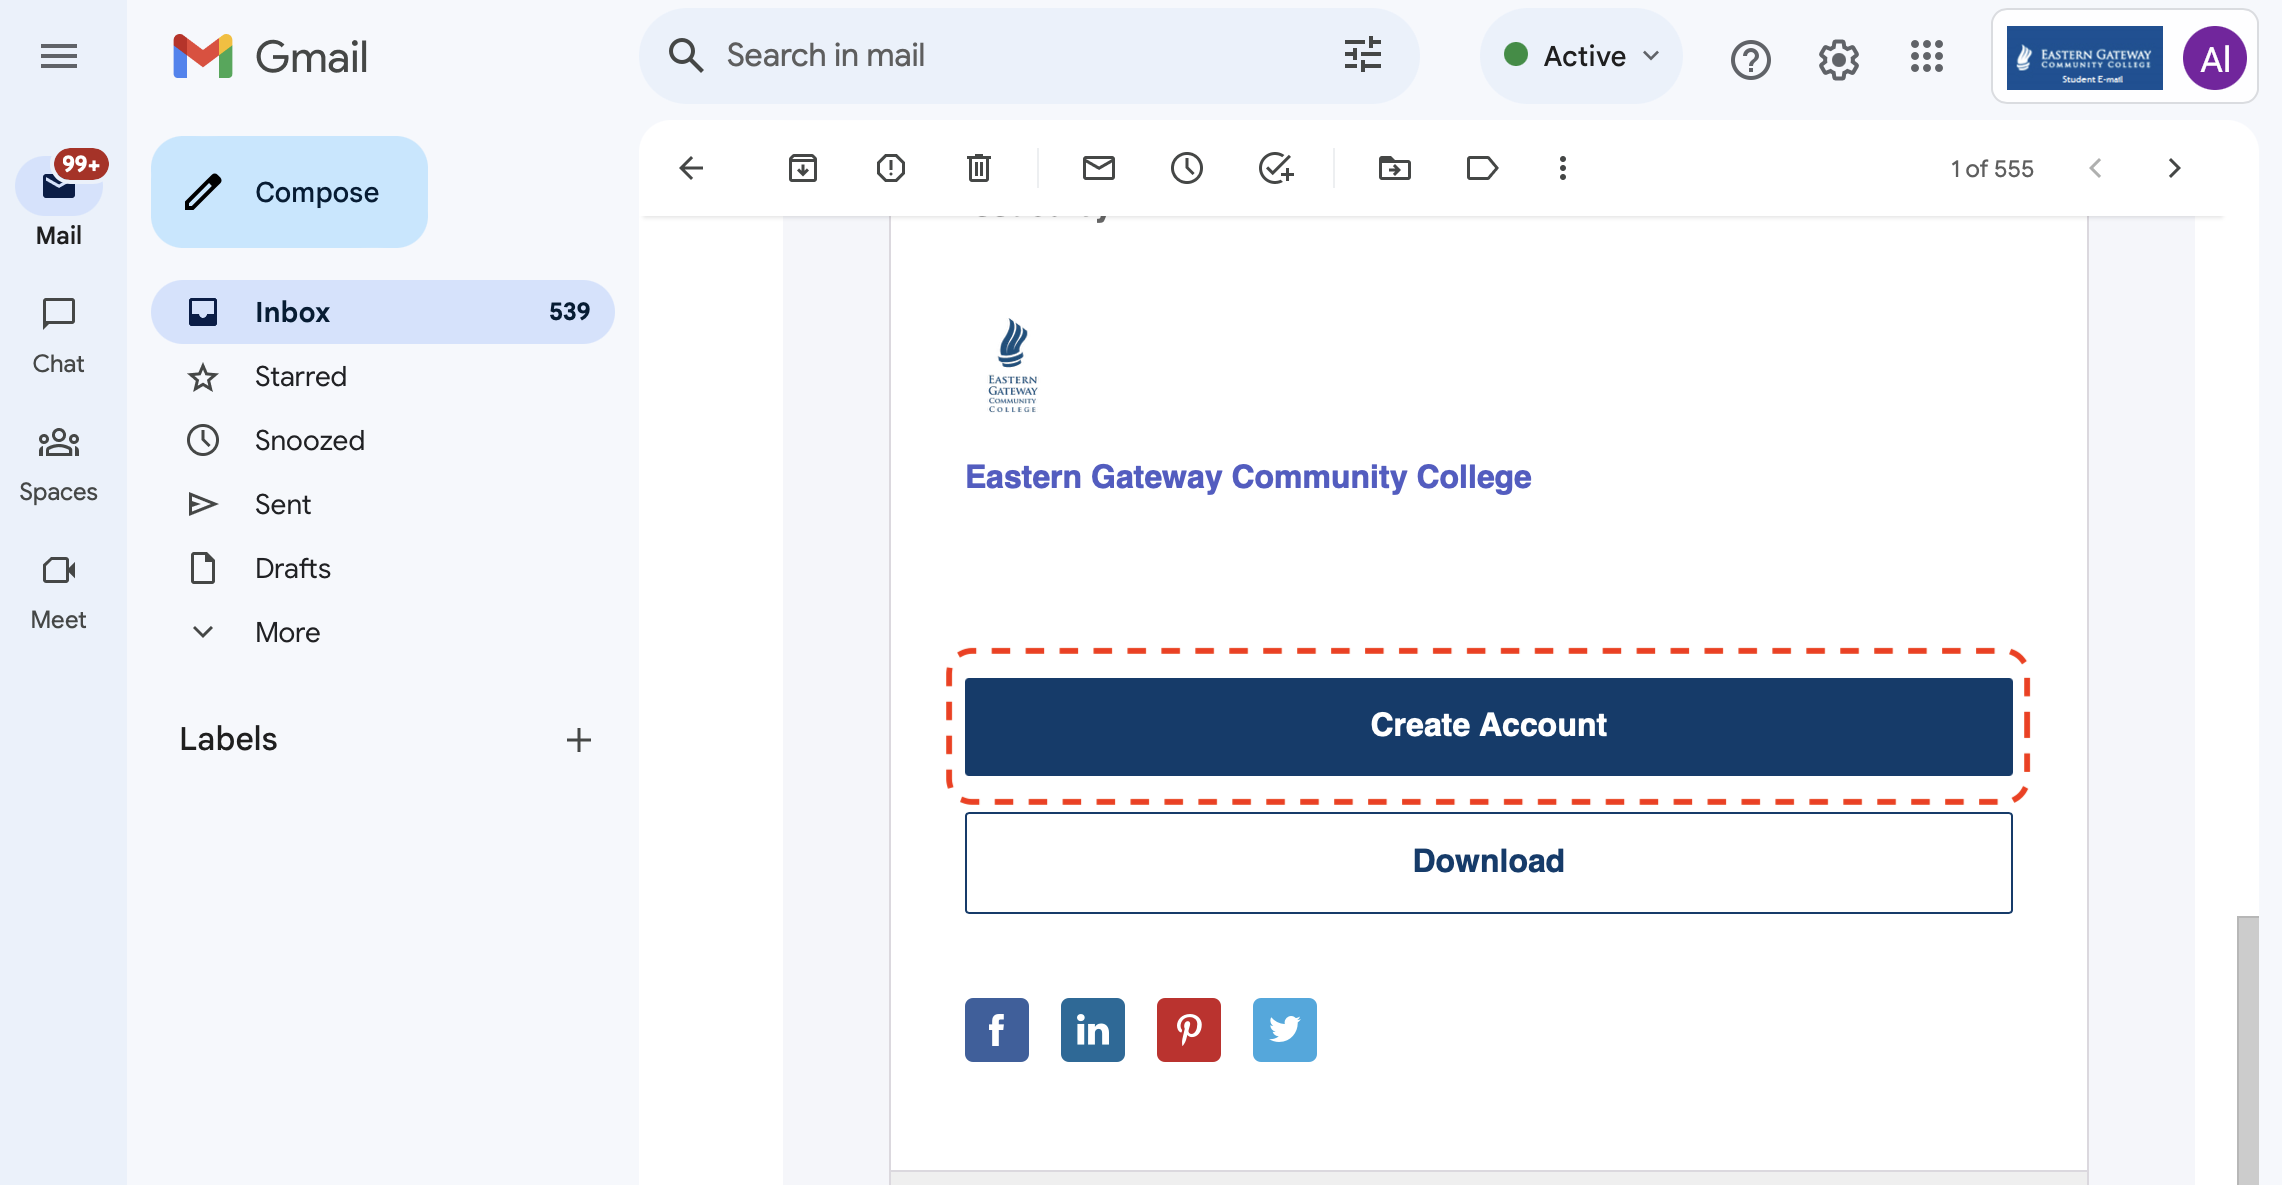Click Eastern Gateway Community College link
The width and height of the screenshot is (2282, 1185).
click(x=1247, y=477)
